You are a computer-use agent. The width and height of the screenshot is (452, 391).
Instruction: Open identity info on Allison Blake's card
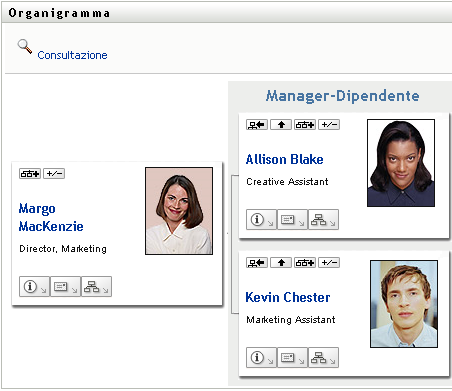coord(261,220)
